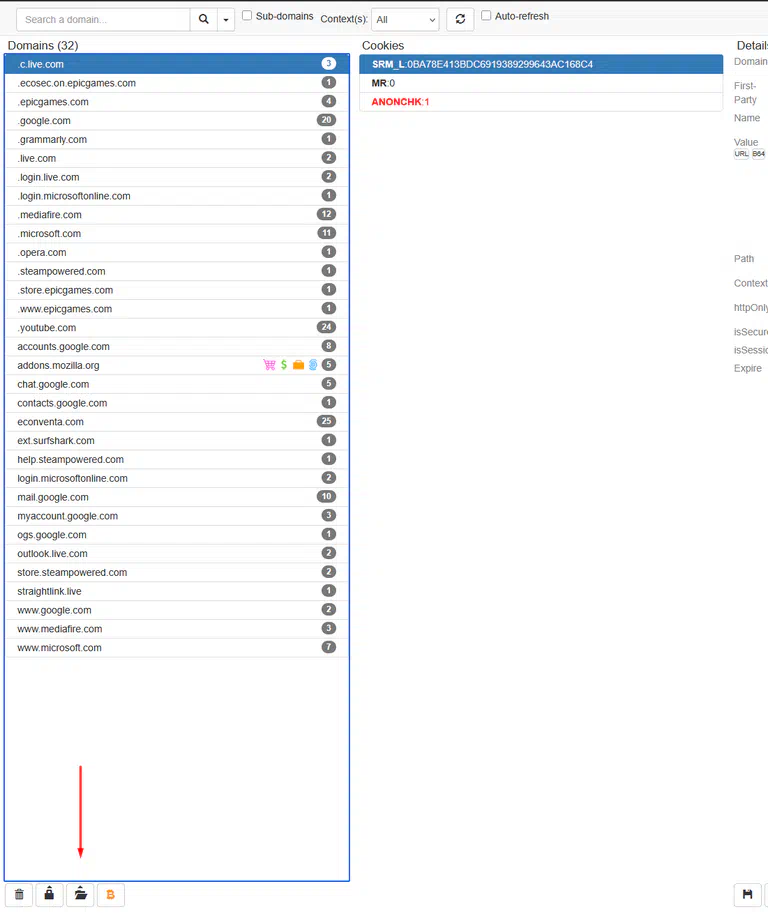This screenshot has height=914, width=768.
Task: Select the .login.microsoftonline.com domain
Action: (177, 196)
